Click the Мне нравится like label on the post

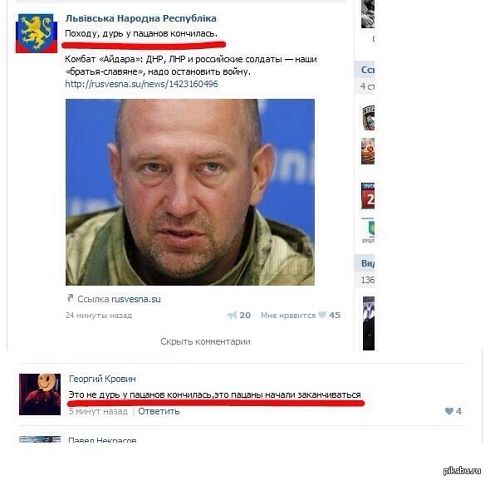tap(288, 315)
